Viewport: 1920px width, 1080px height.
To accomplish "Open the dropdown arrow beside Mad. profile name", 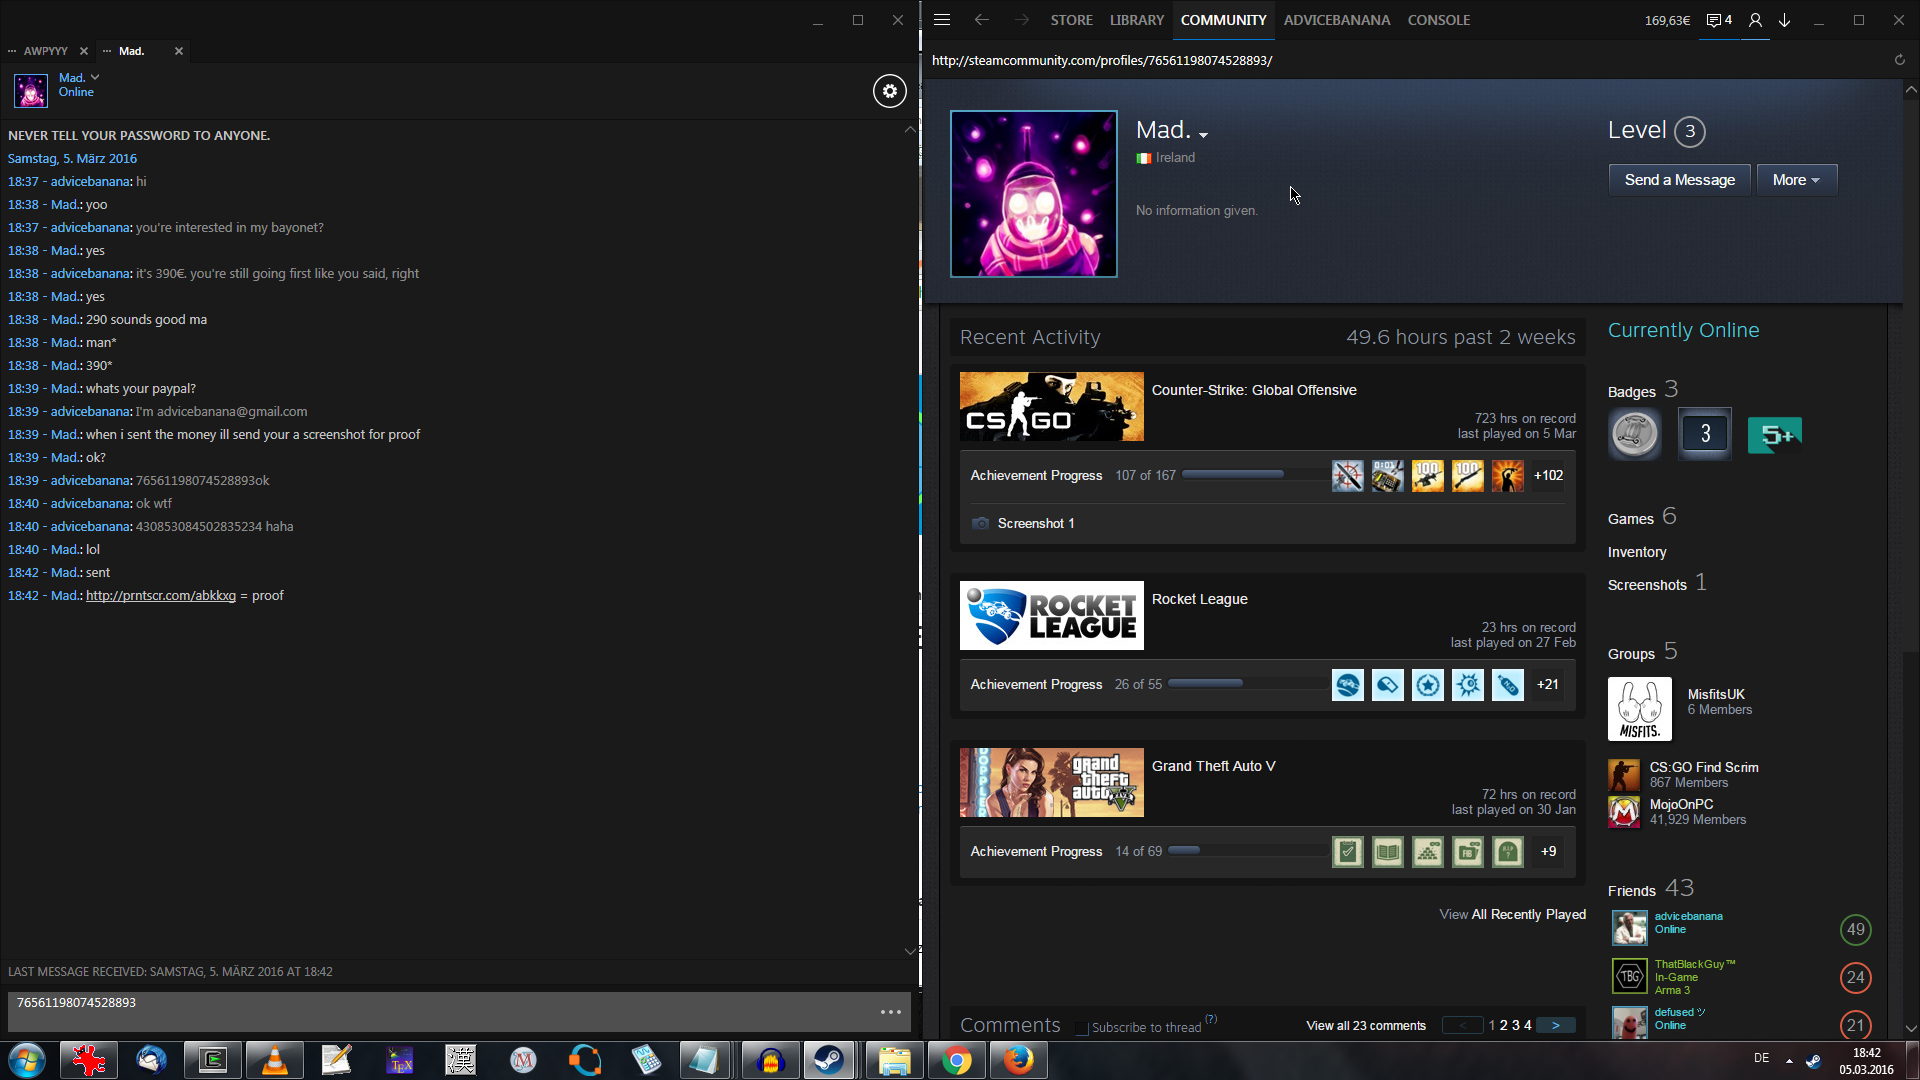I will pos(1203,135).
